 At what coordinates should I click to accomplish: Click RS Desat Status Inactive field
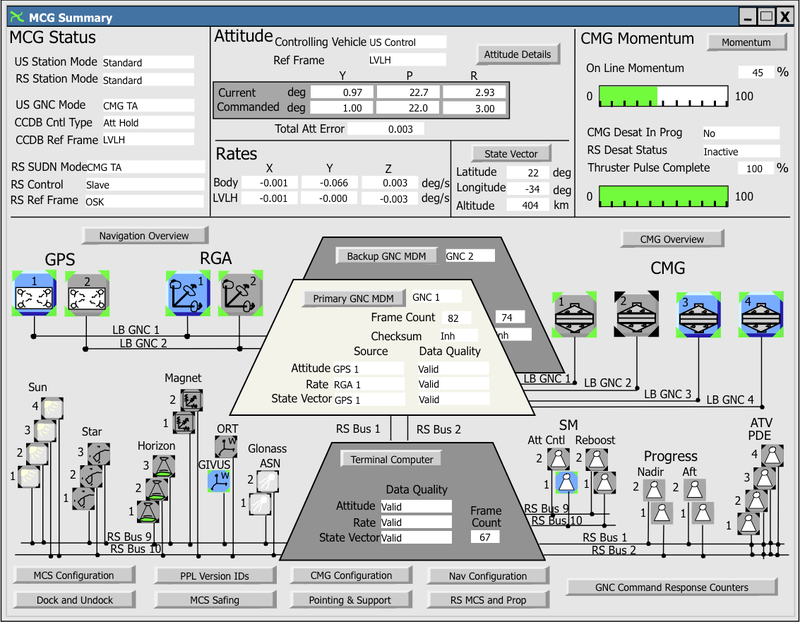[x=741, y=152]
